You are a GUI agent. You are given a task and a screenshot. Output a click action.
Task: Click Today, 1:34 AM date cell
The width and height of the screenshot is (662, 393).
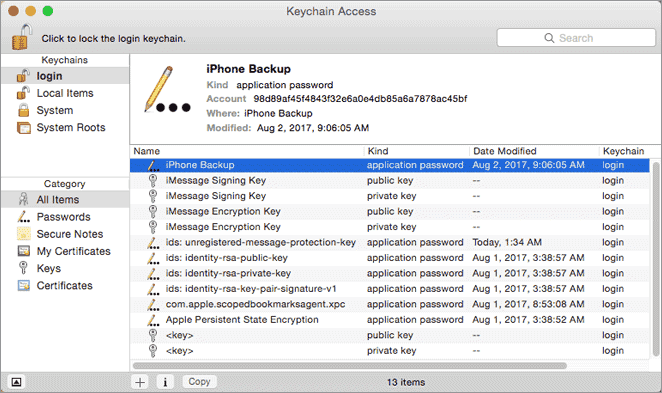507,242
